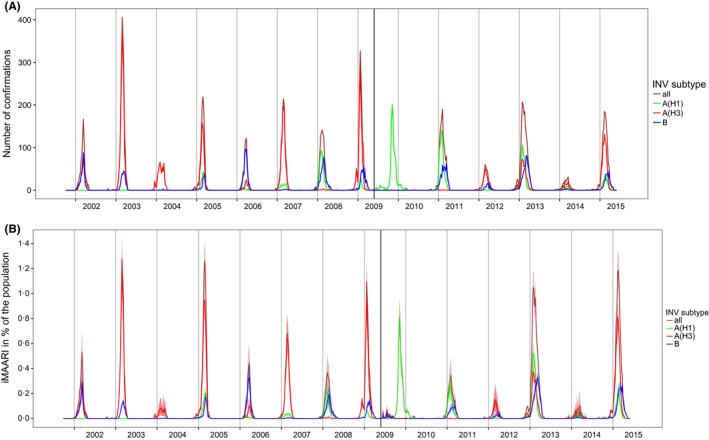Click the 0·2 tick label in panel B
Screen dimensions: 709x440
click(x=23, y=393)
